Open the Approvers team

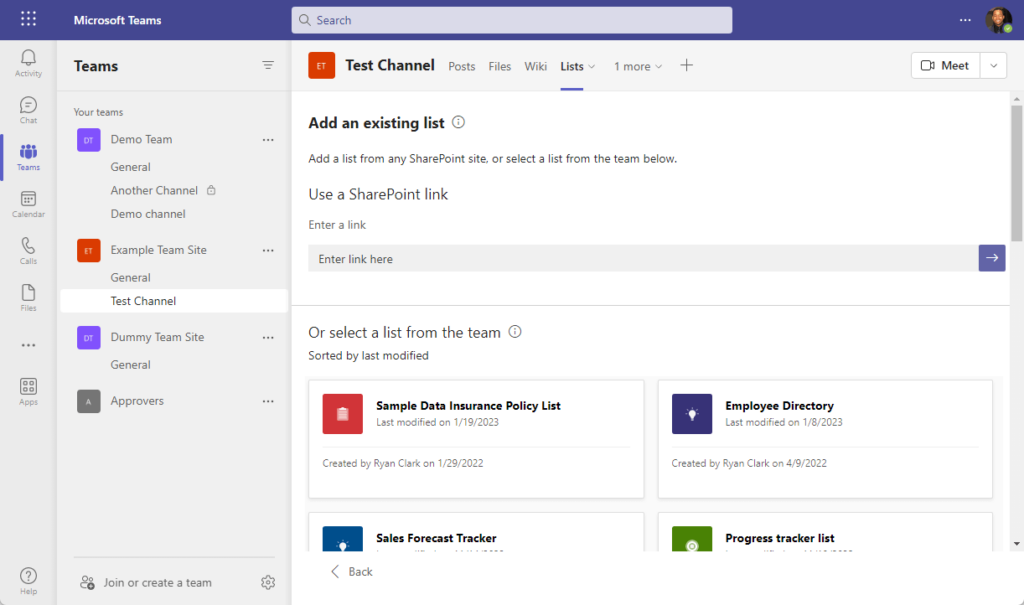[136, 401]
